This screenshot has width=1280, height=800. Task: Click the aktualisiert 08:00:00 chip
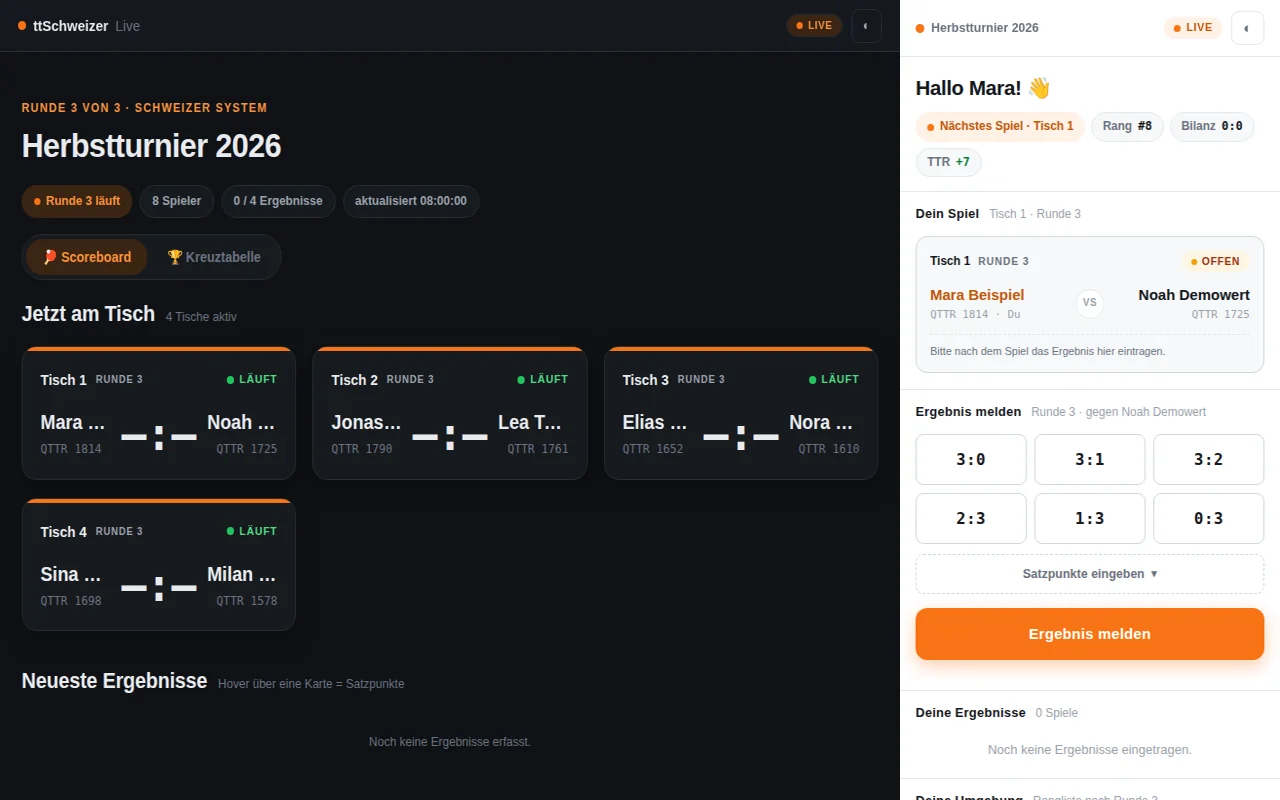coord(411,201)
